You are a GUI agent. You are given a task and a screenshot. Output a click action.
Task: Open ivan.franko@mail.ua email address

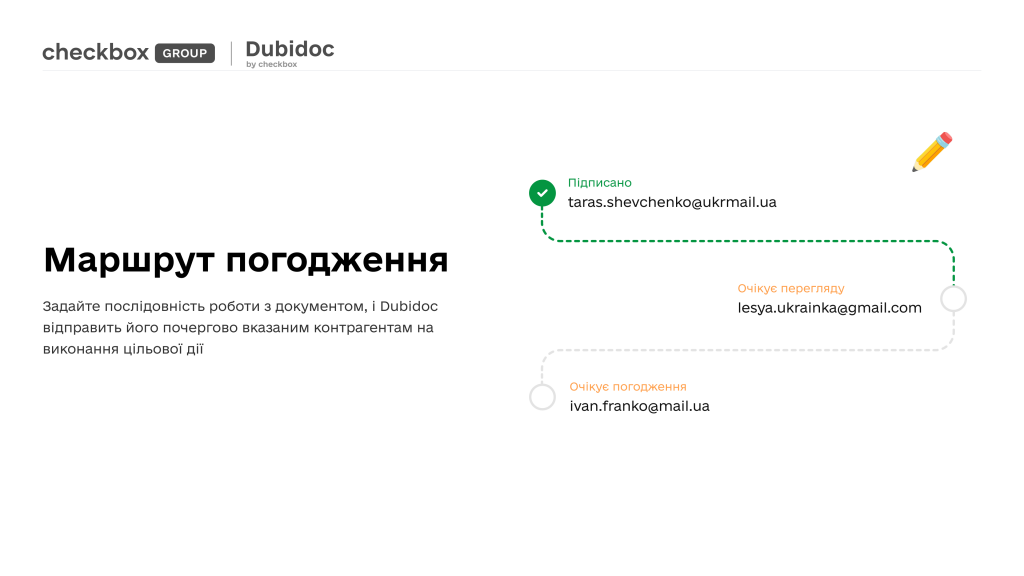(639, 406)
